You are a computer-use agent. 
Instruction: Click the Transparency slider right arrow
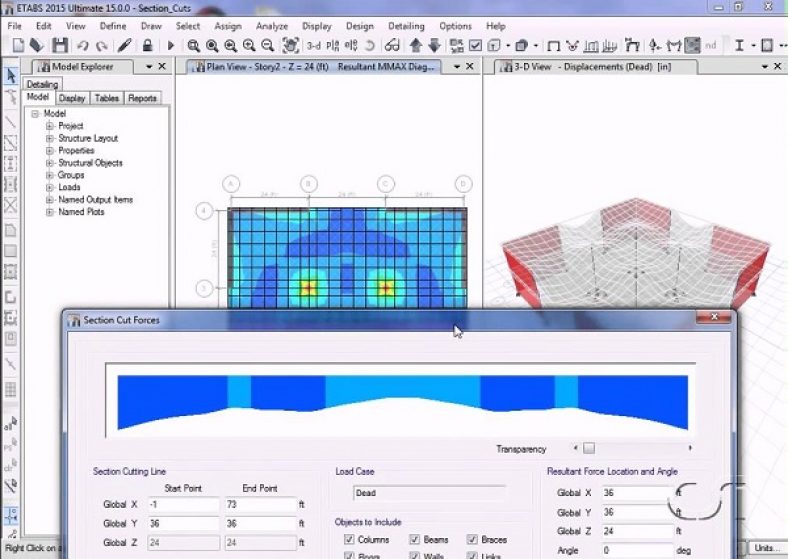pos(691,448)
